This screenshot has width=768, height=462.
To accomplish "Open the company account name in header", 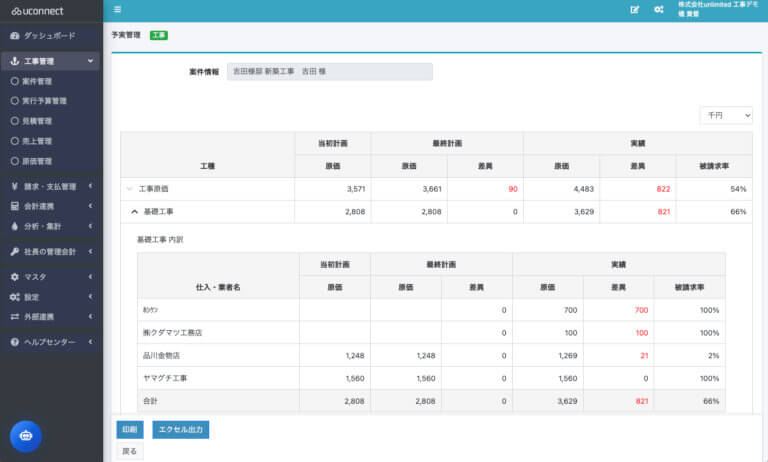I will [718, 9].
